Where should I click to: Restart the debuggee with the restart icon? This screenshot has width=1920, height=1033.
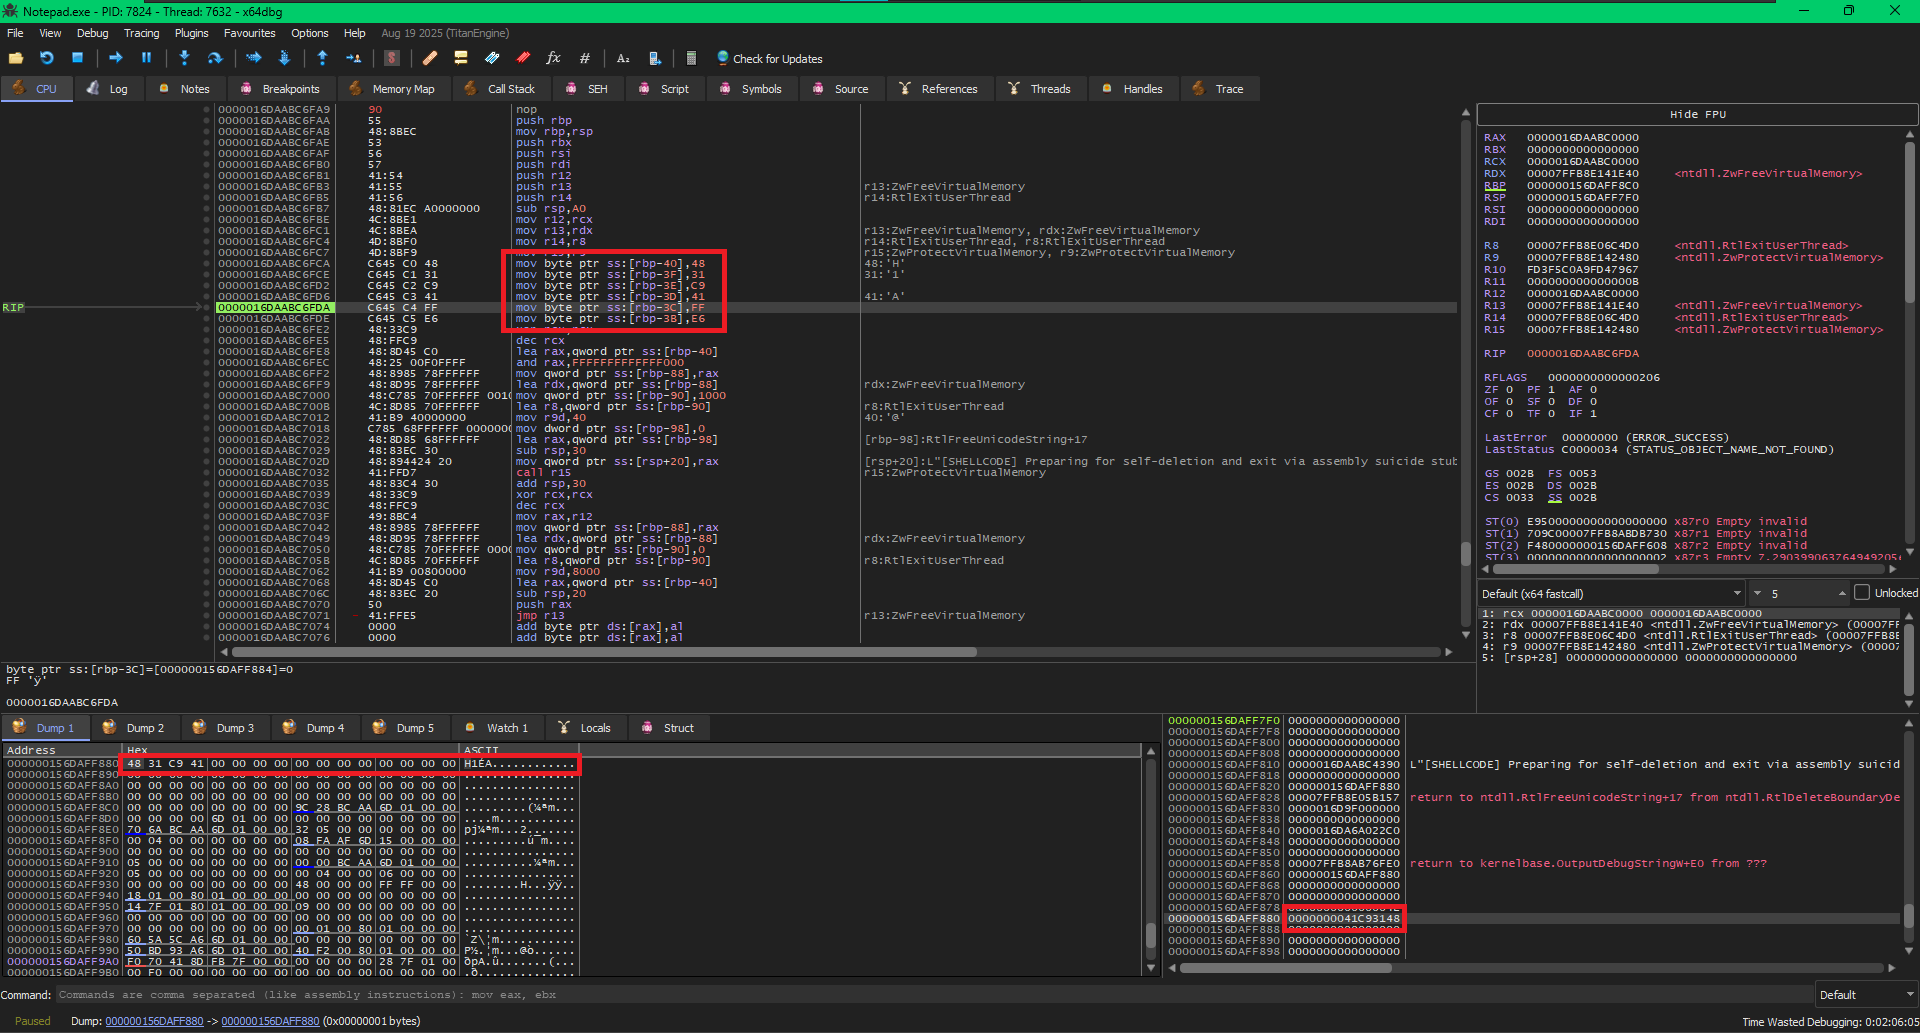47,59
